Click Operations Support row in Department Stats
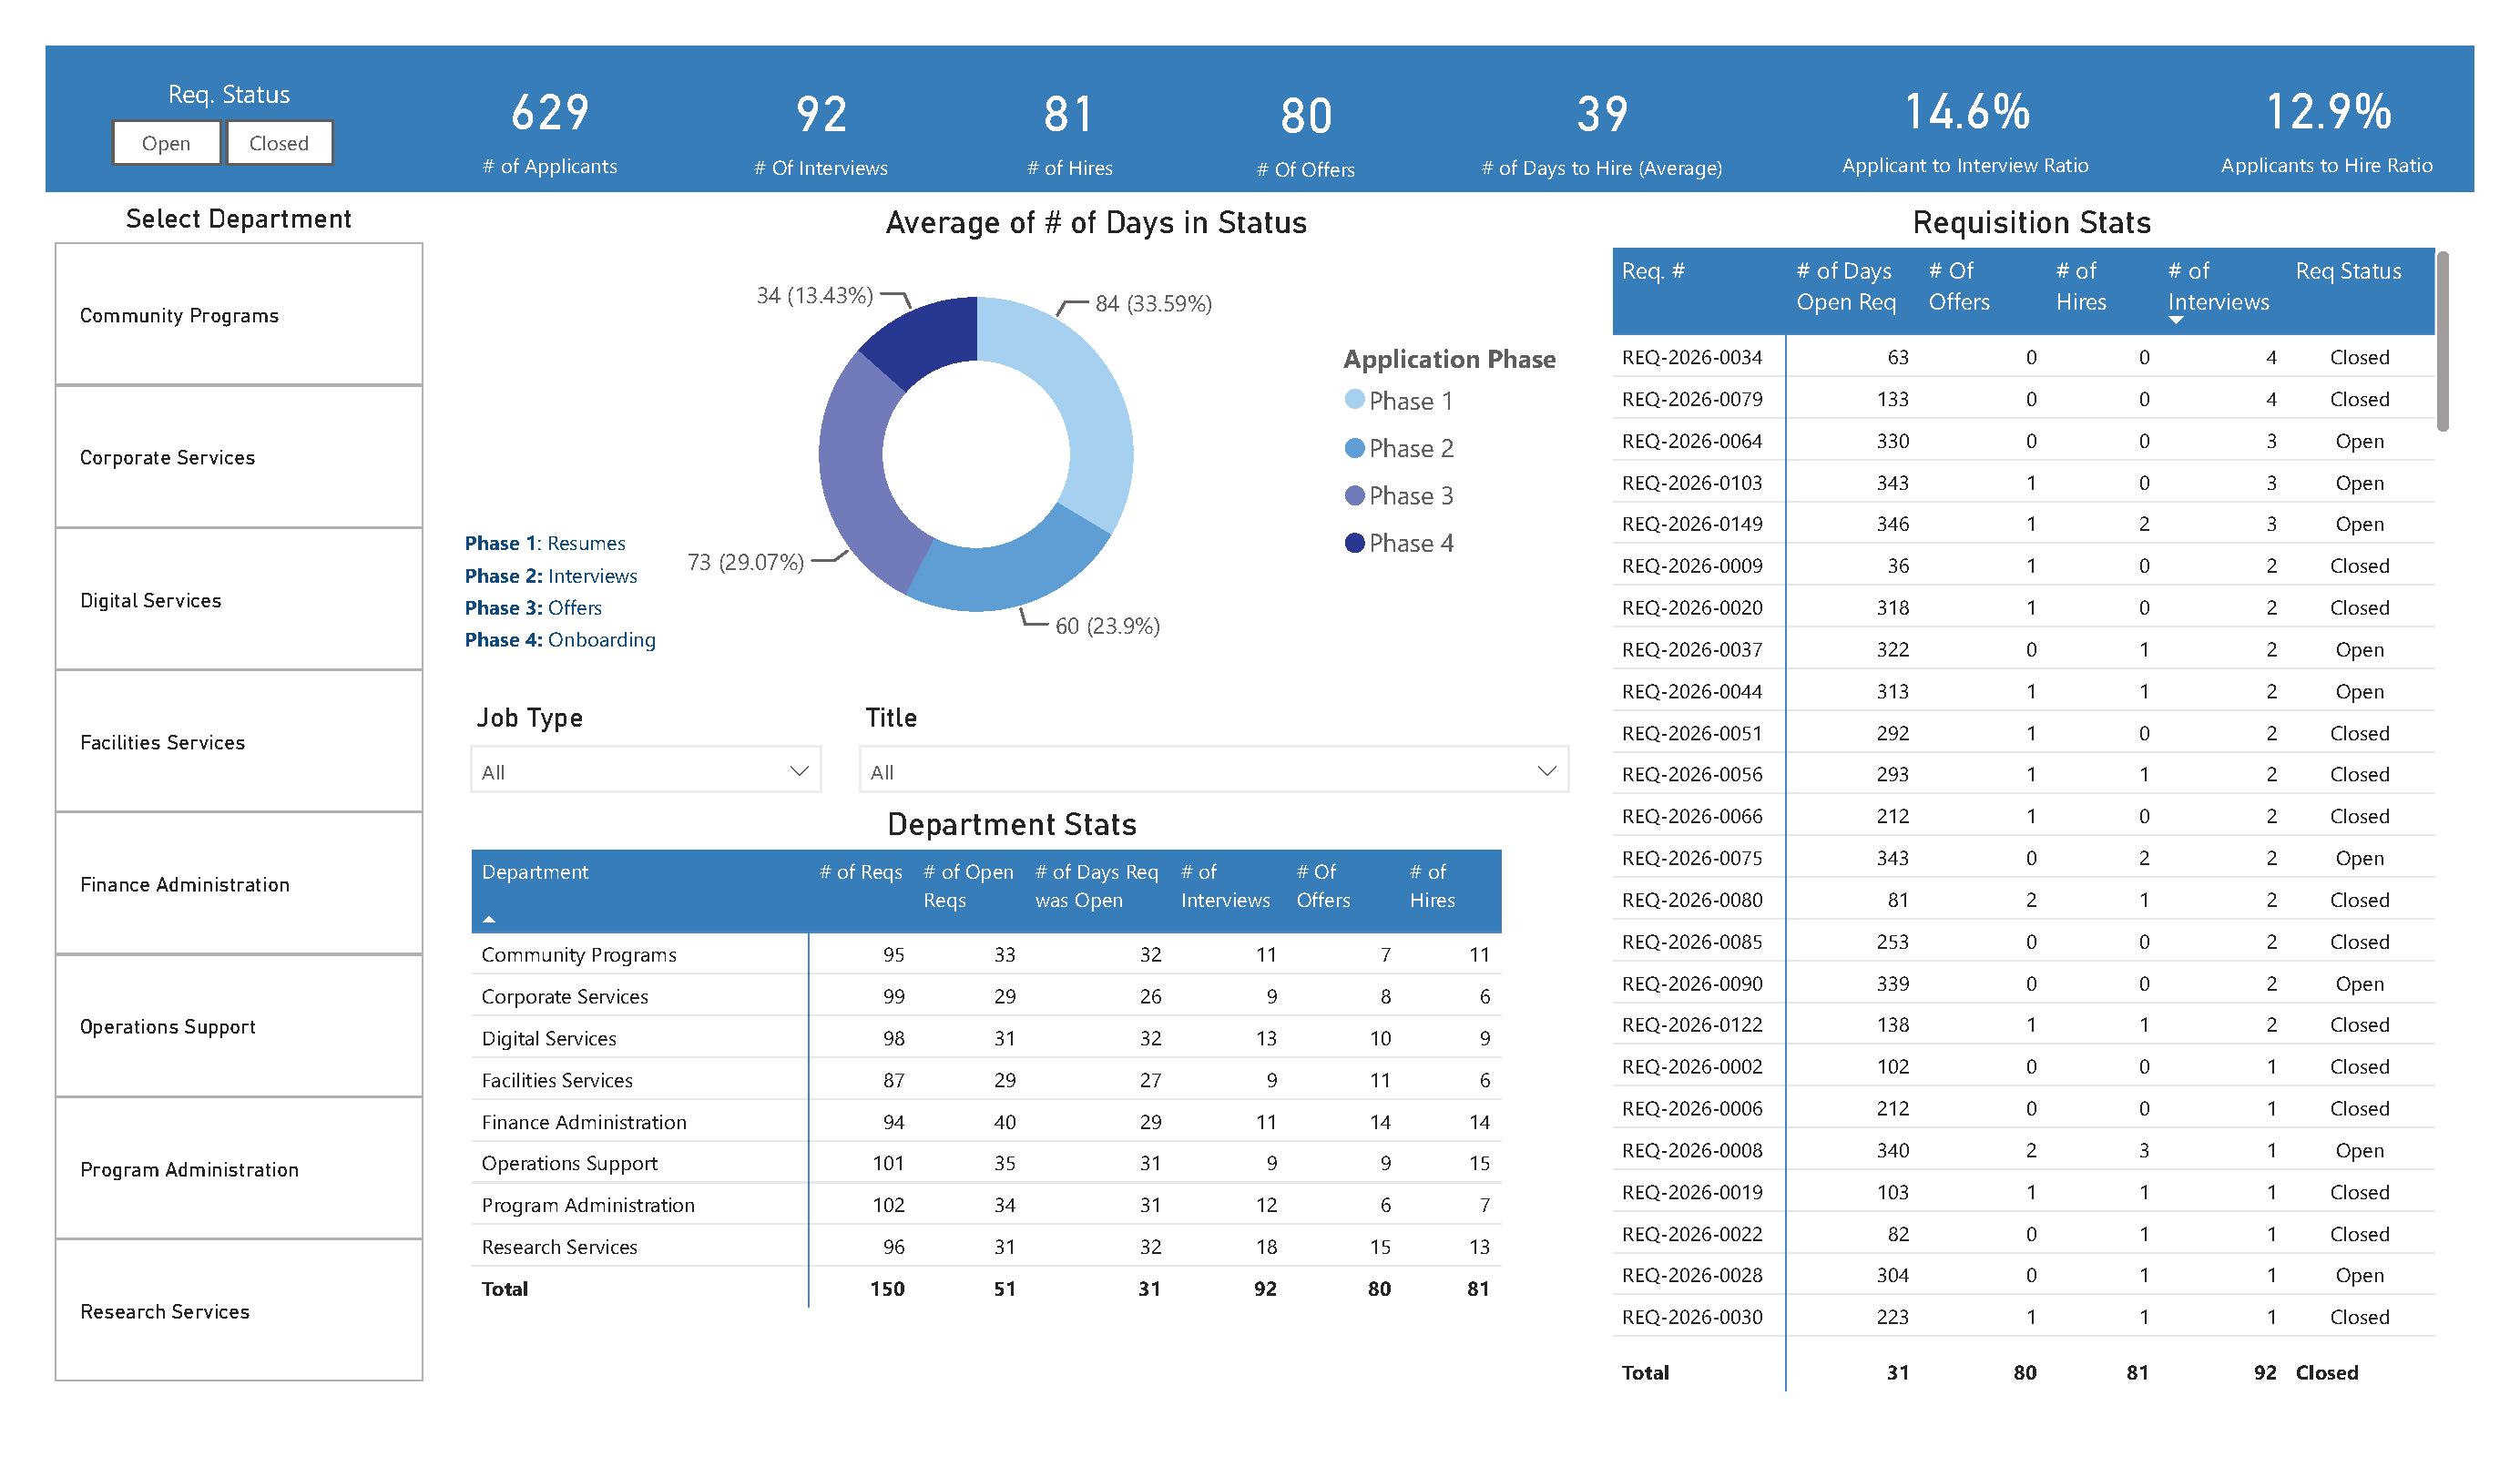 [986, 1163]
